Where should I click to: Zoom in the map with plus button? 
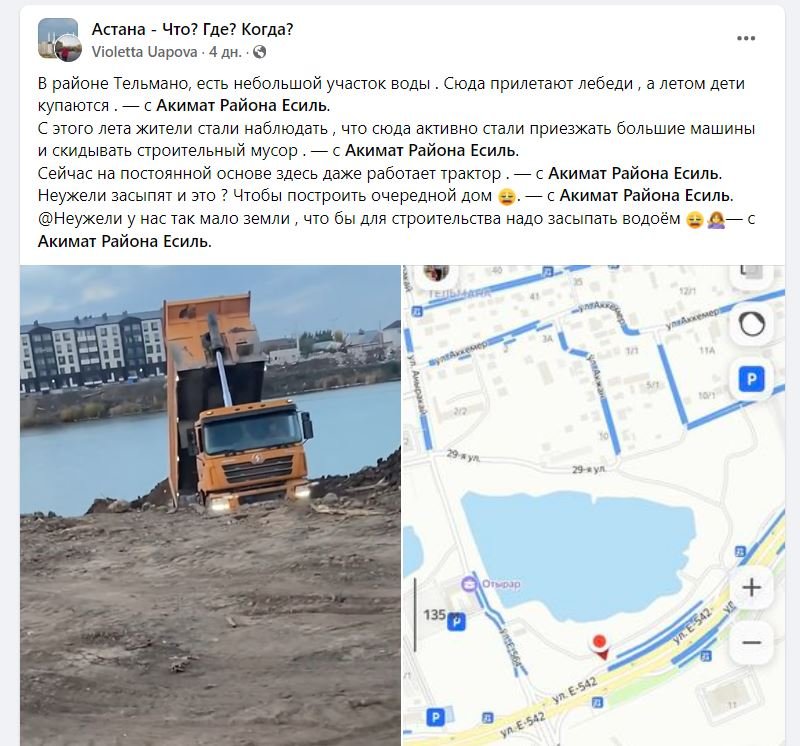[x=751, y=588]
